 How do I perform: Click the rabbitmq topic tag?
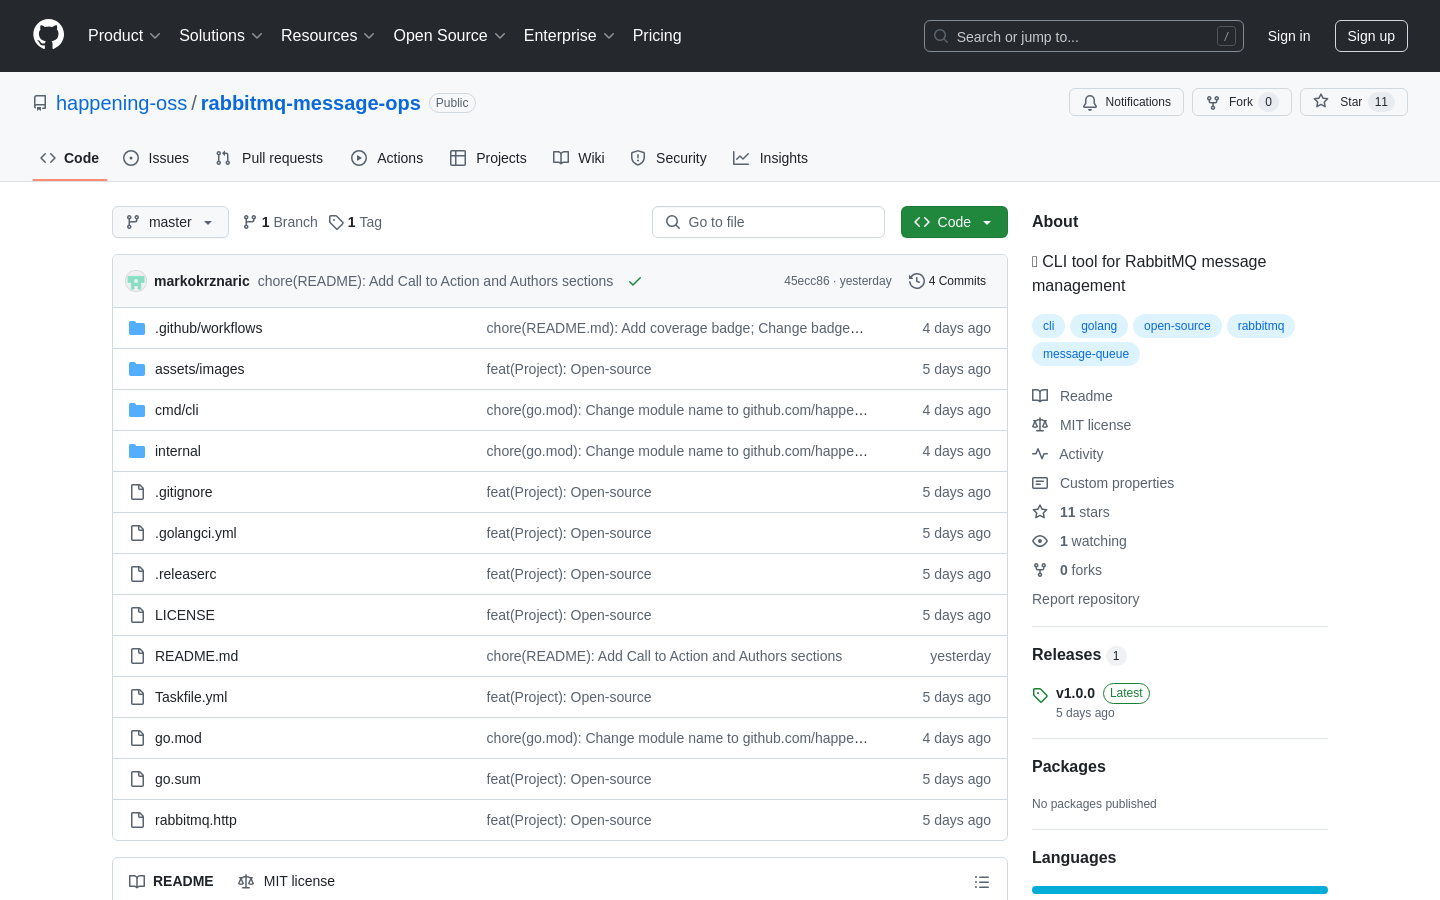pos(1261,326)
